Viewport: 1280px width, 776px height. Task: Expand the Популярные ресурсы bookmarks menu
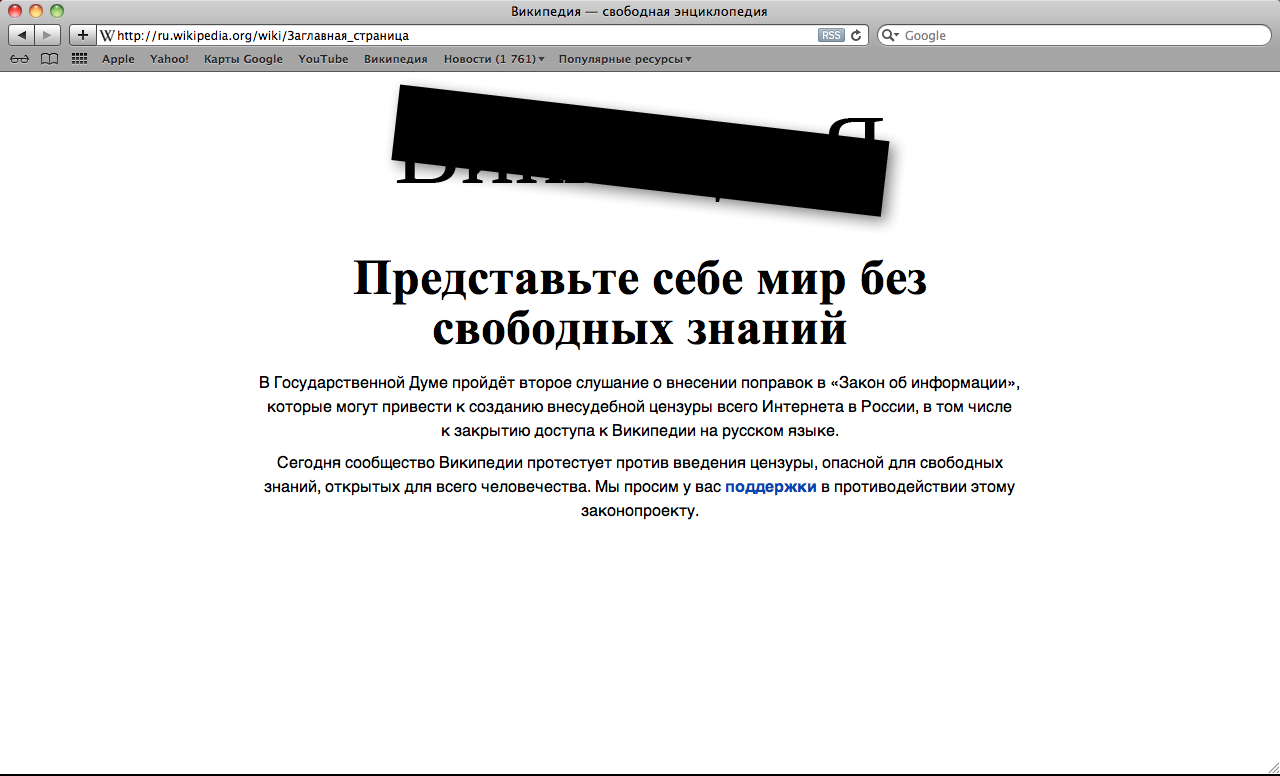tap(624, 59)
